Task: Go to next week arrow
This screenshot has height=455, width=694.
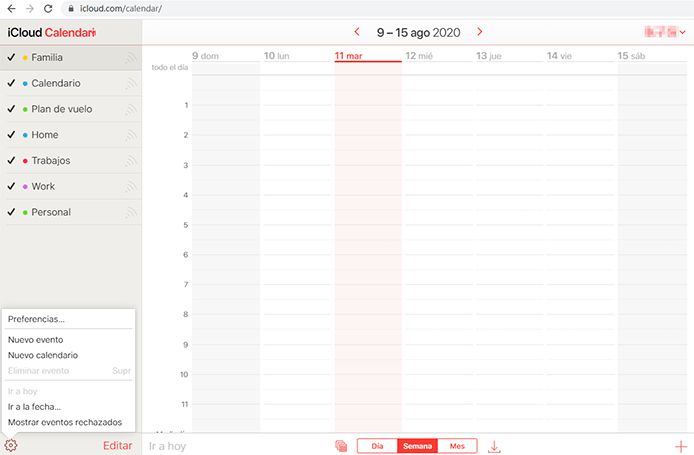Action: point(479,32)
